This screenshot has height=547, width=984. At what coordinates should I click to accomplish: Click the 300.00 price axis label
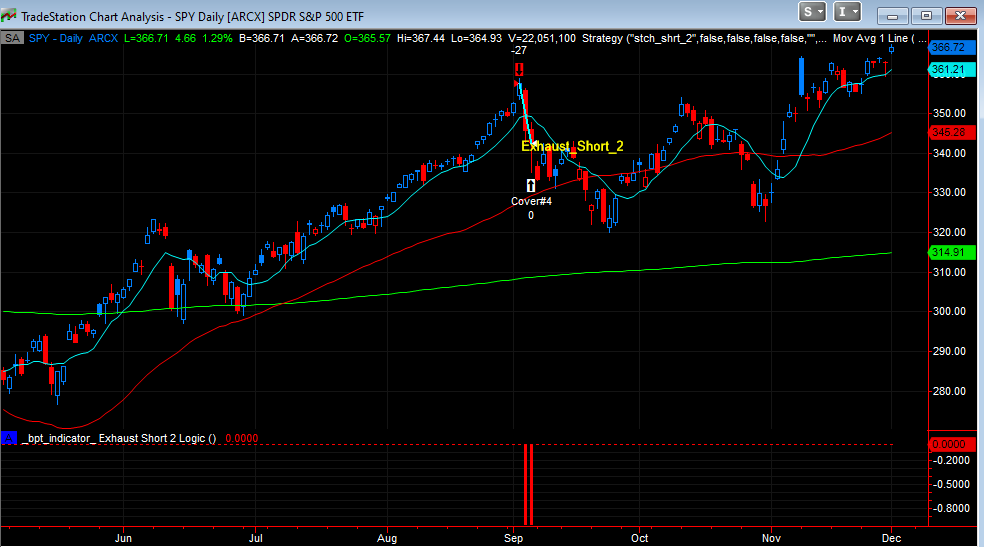(949, 311)
